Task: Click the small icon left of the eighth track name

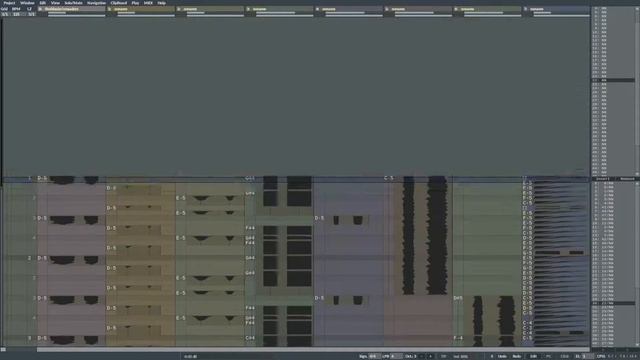Action: tap(526, 9)
